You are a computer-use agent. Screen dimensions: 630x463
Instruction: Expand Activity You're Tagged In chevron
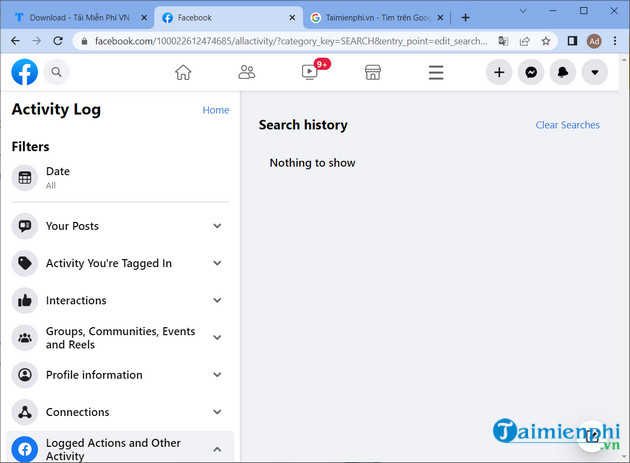217,263
